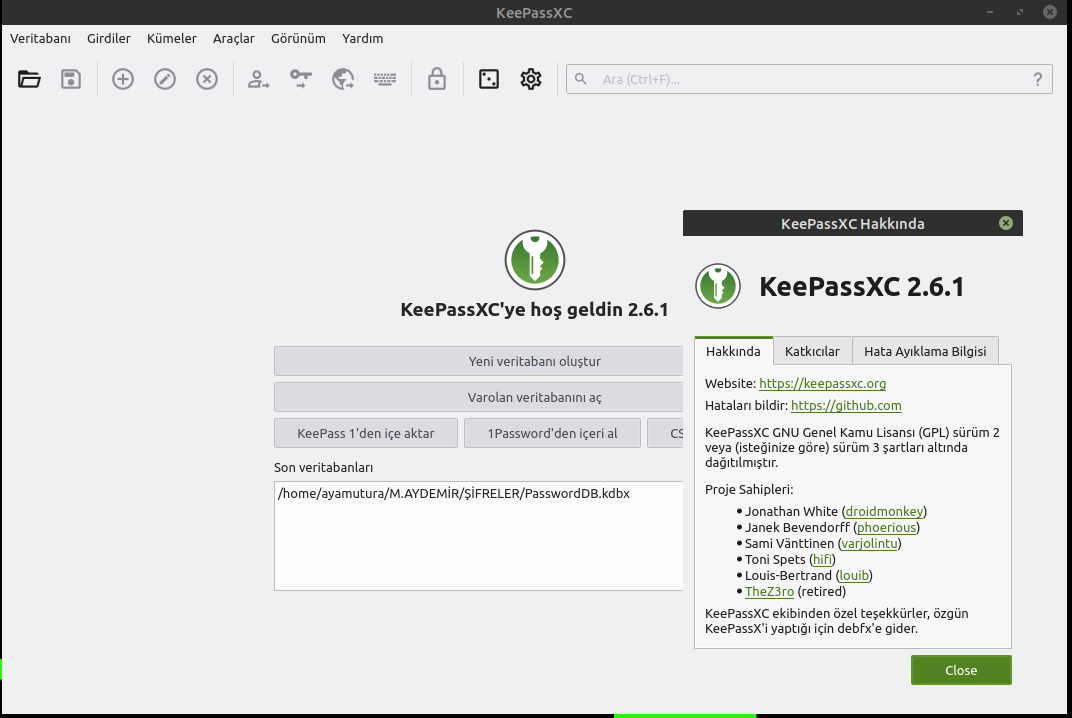The image size is (1072, 718).
Task: Open the TheZ3ro profile link
Action: (769, 591)
